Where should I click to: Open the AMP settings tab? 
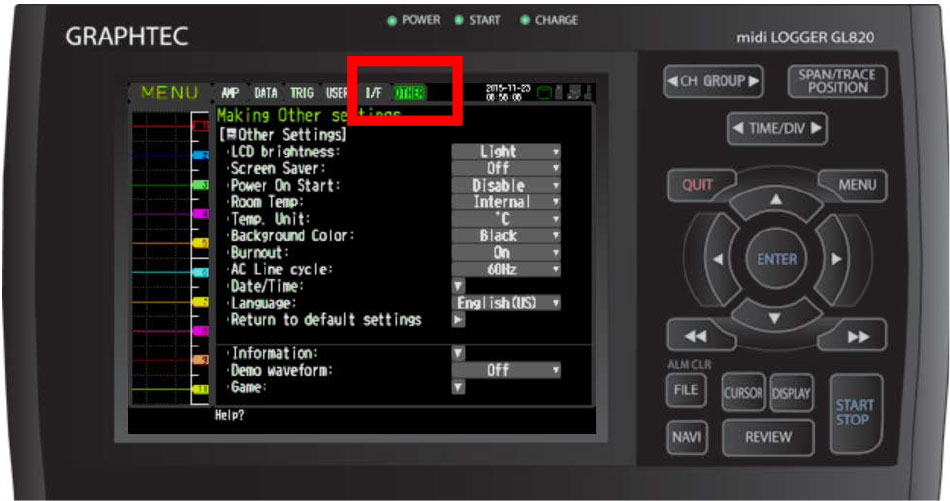(230, 93)
